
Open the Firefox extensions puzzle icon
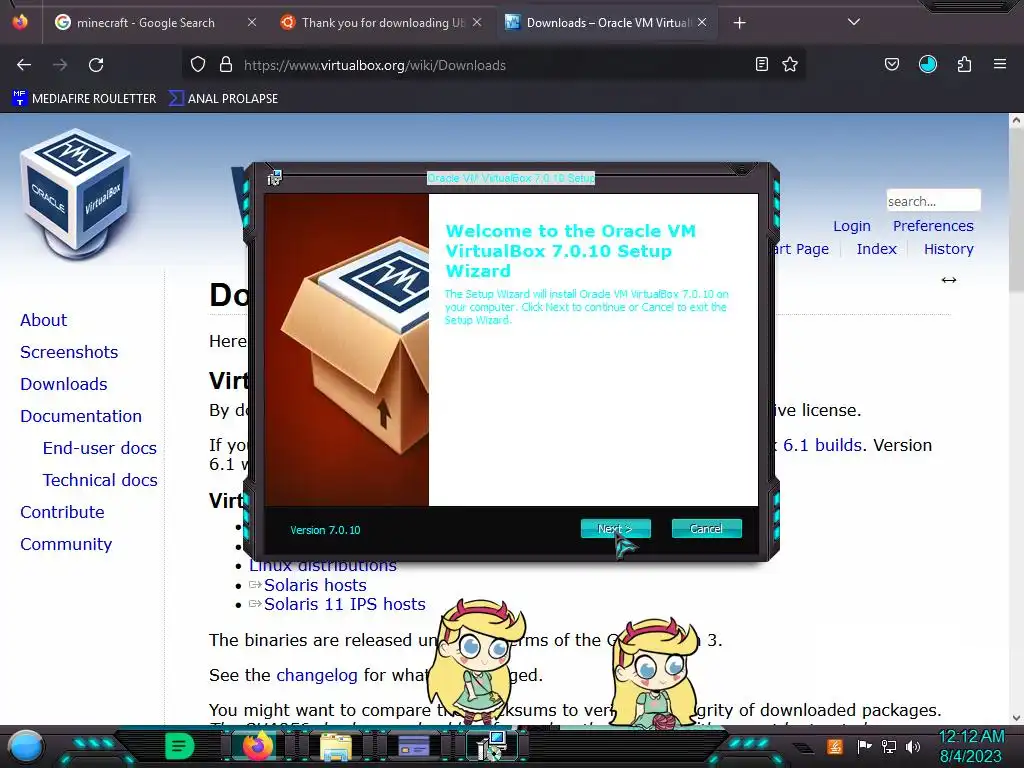tap(965, 64)
